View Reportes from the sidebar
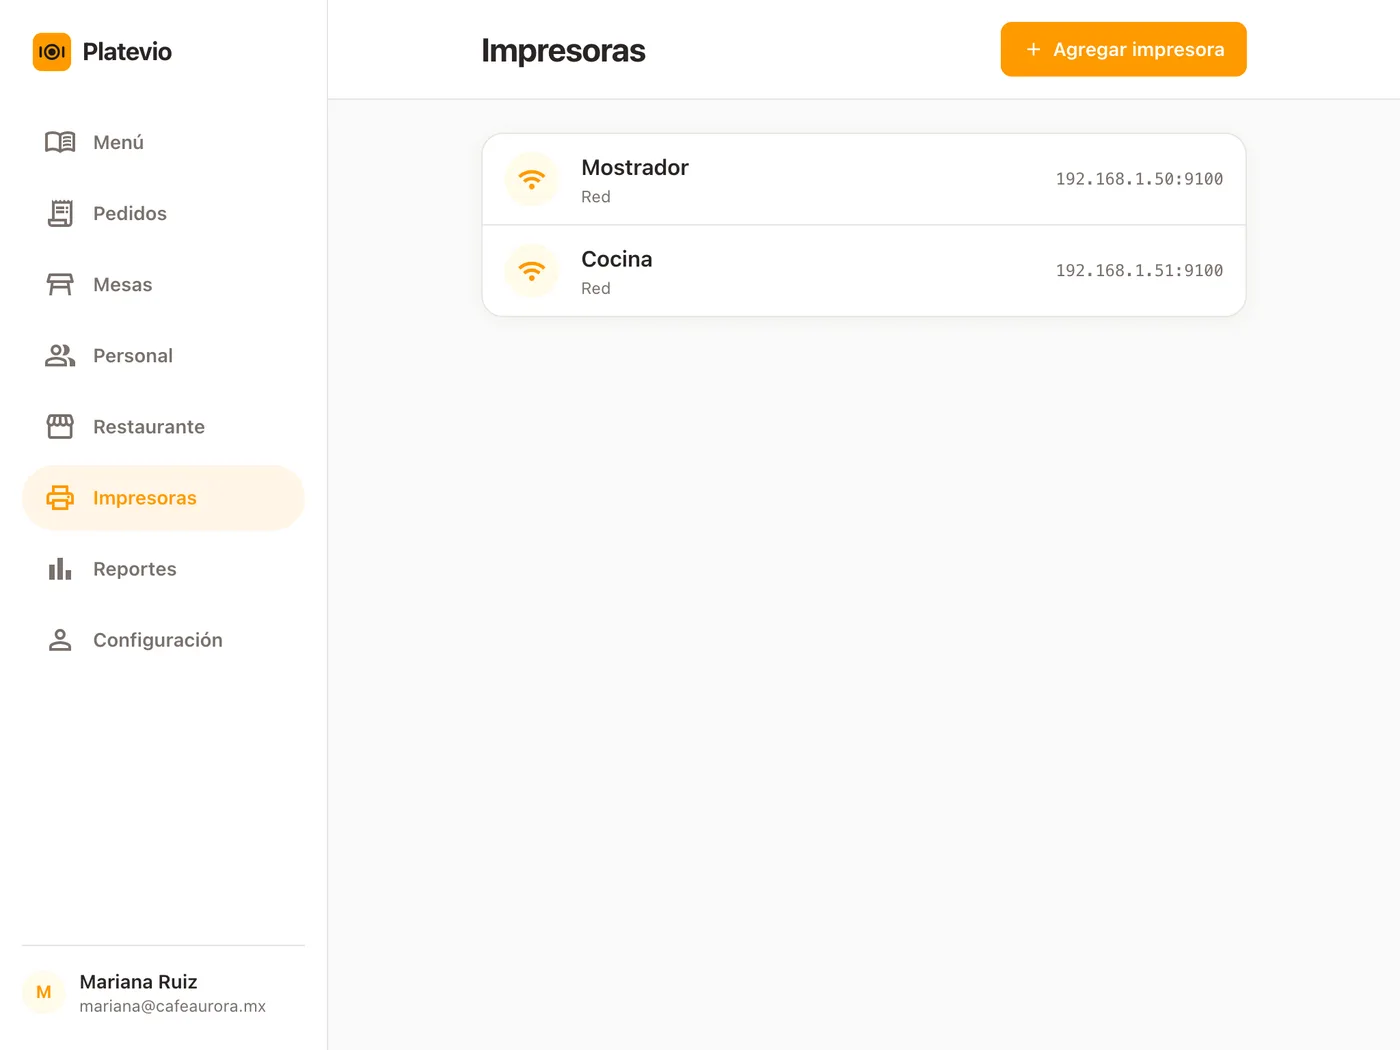This screenshot has height=1050, width=1400. 163,569
